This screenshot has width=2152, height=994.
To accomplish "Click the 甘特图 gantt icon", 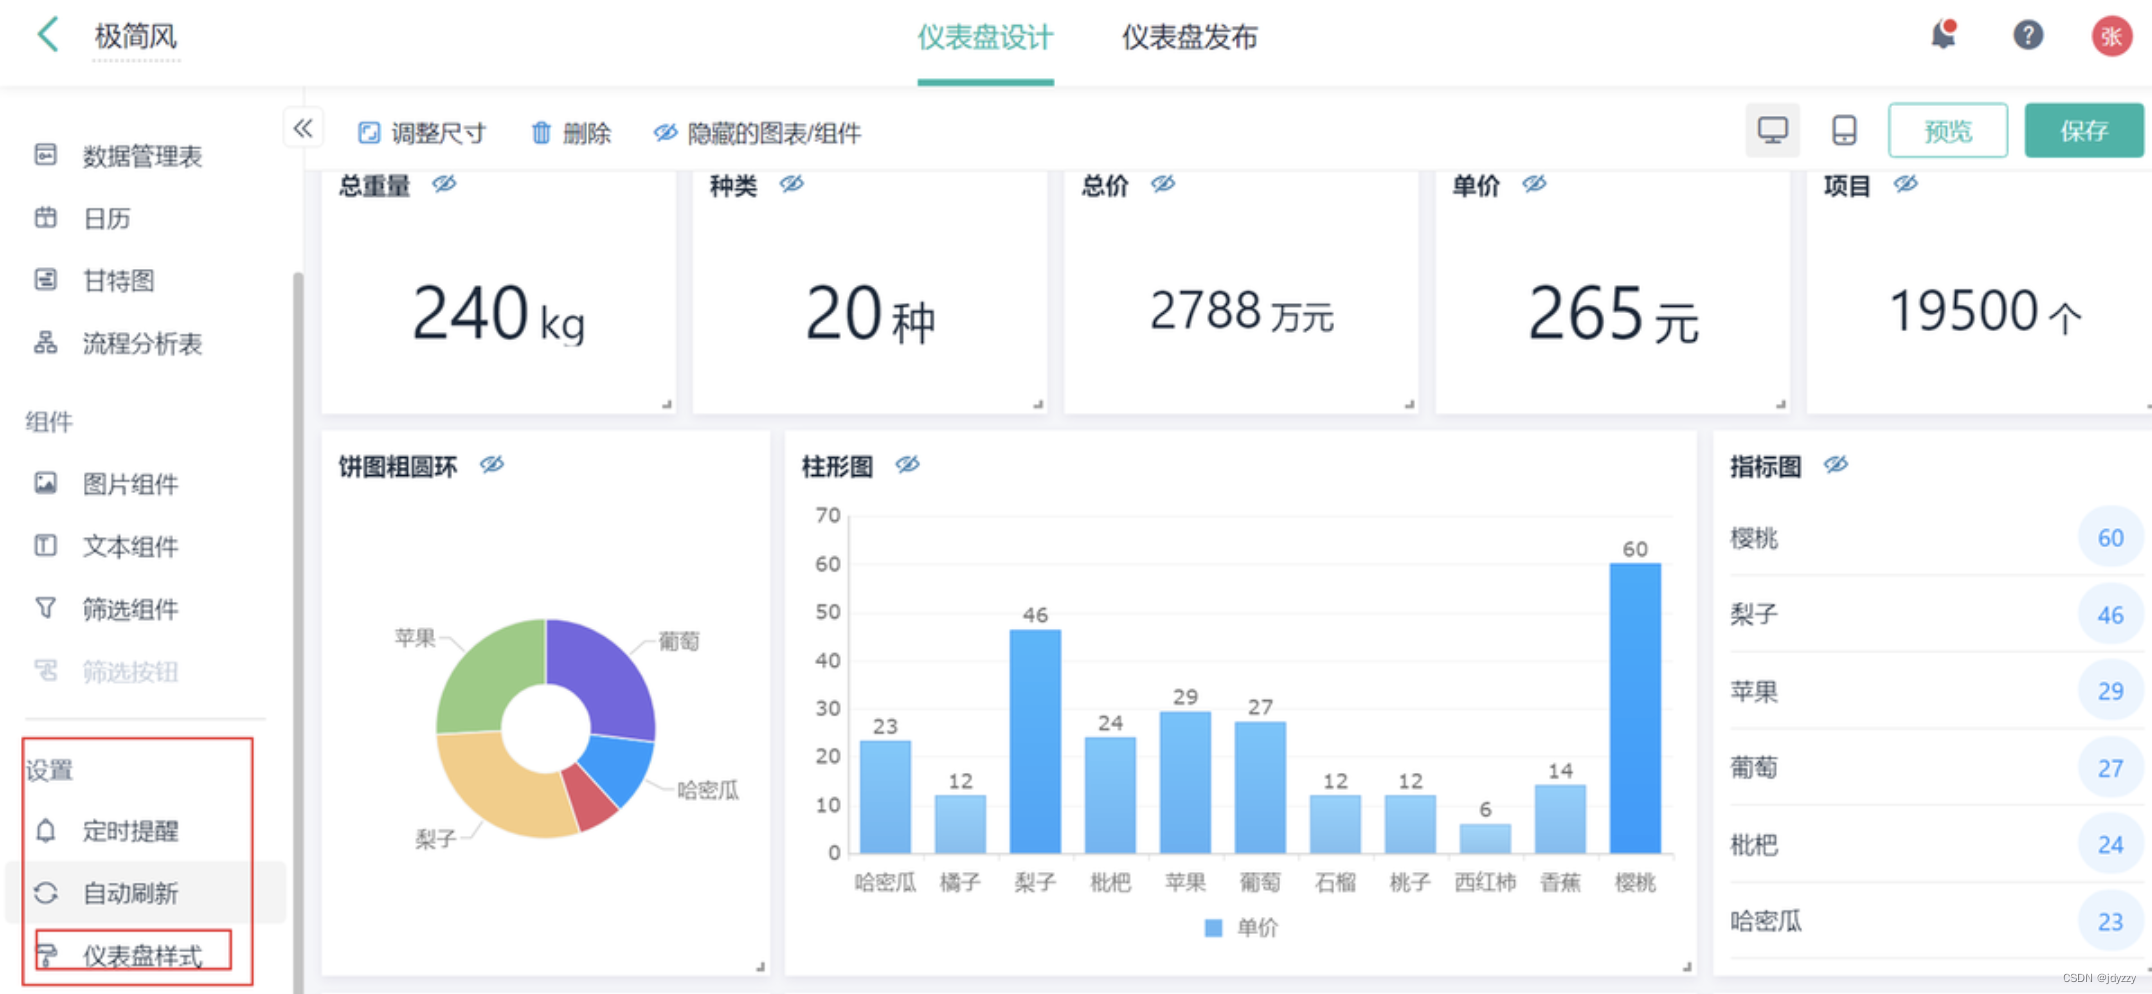I will (x=45, y=279).
